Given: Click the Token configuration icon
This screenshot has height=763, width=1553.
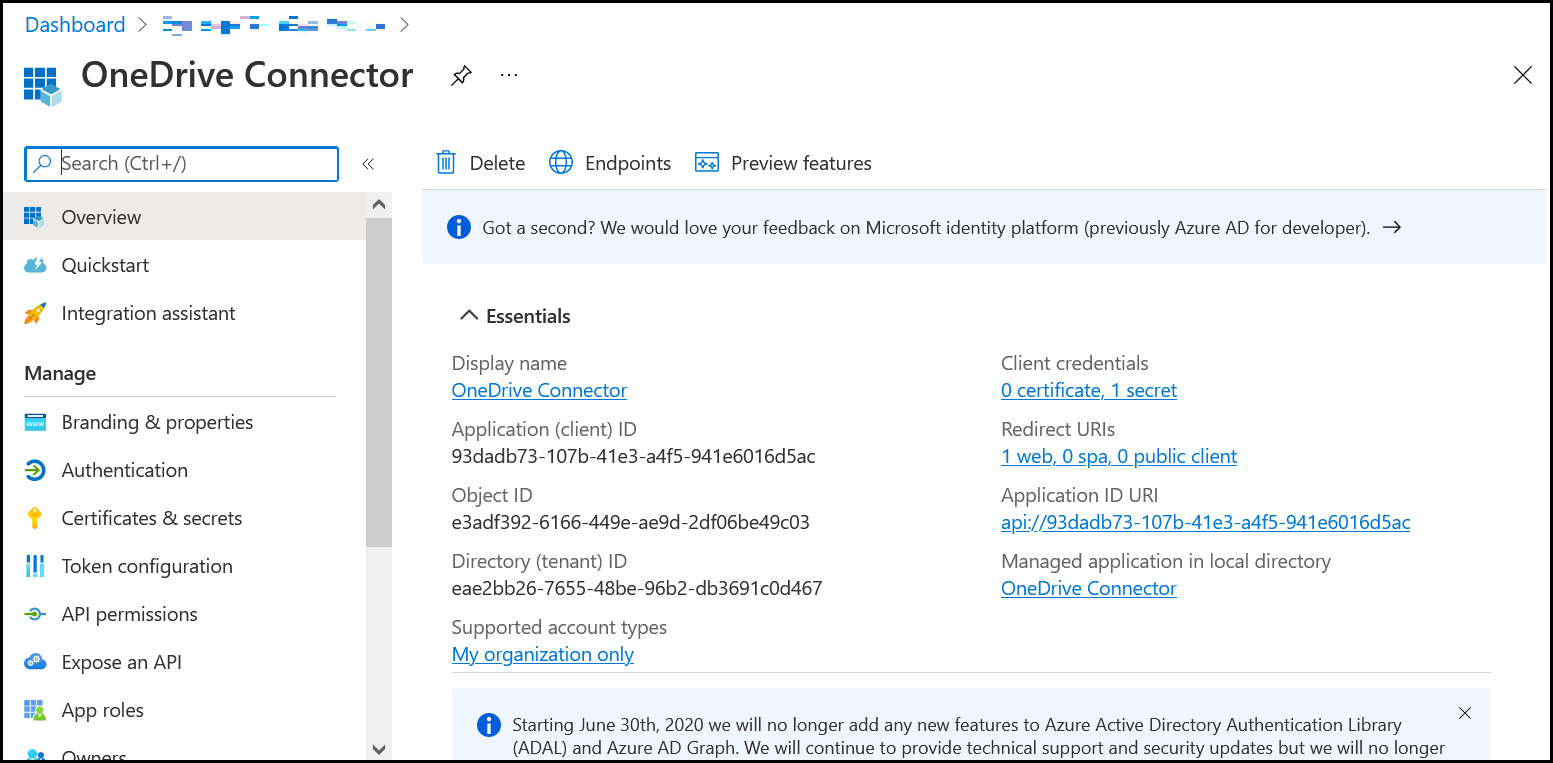Looking at the screenshot, I should (35, 566).
